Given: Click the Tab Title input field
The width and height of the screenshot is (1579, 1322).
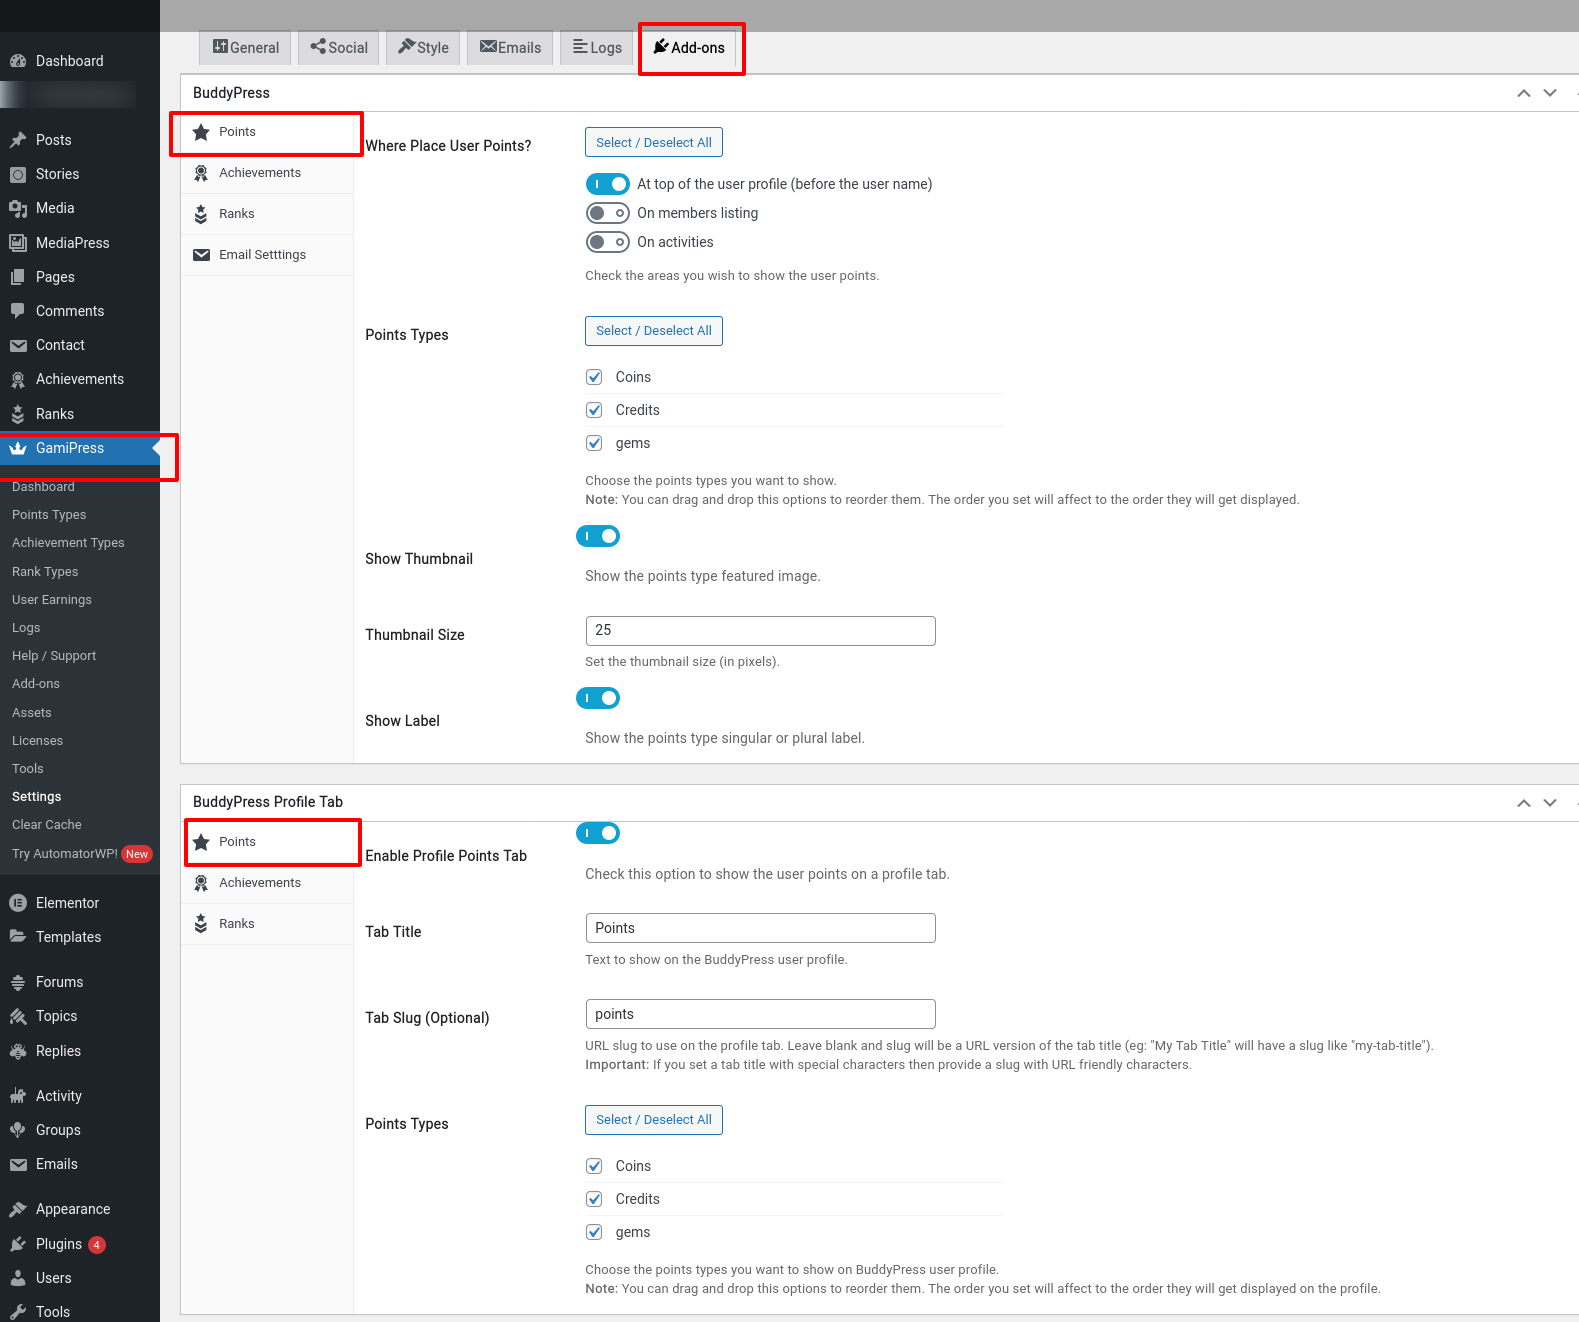Looking at the screenshot, I should (760, 928).
